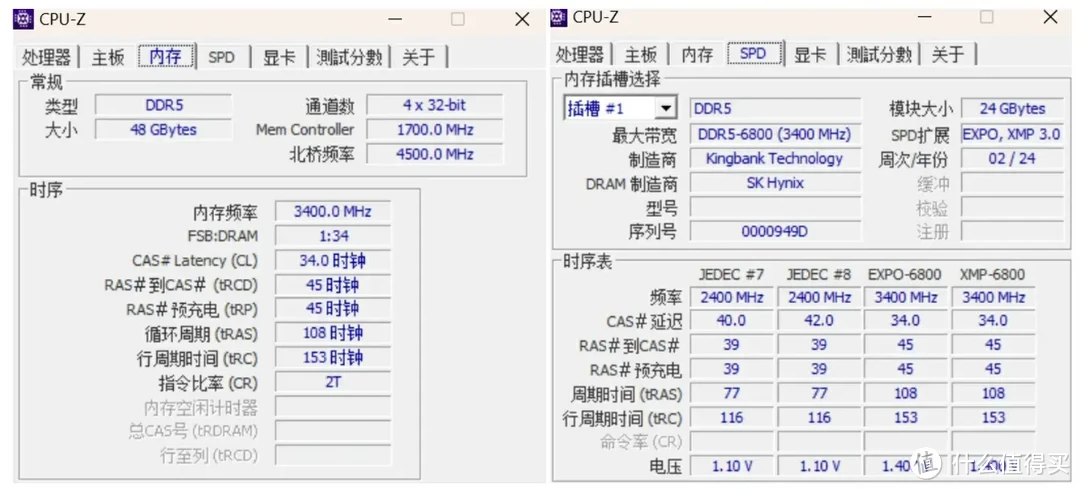The width and height of the screenshot is (1080, 490).
Task: Click the 1:34 FSB:DRAM value
Action: coord(332,236)
